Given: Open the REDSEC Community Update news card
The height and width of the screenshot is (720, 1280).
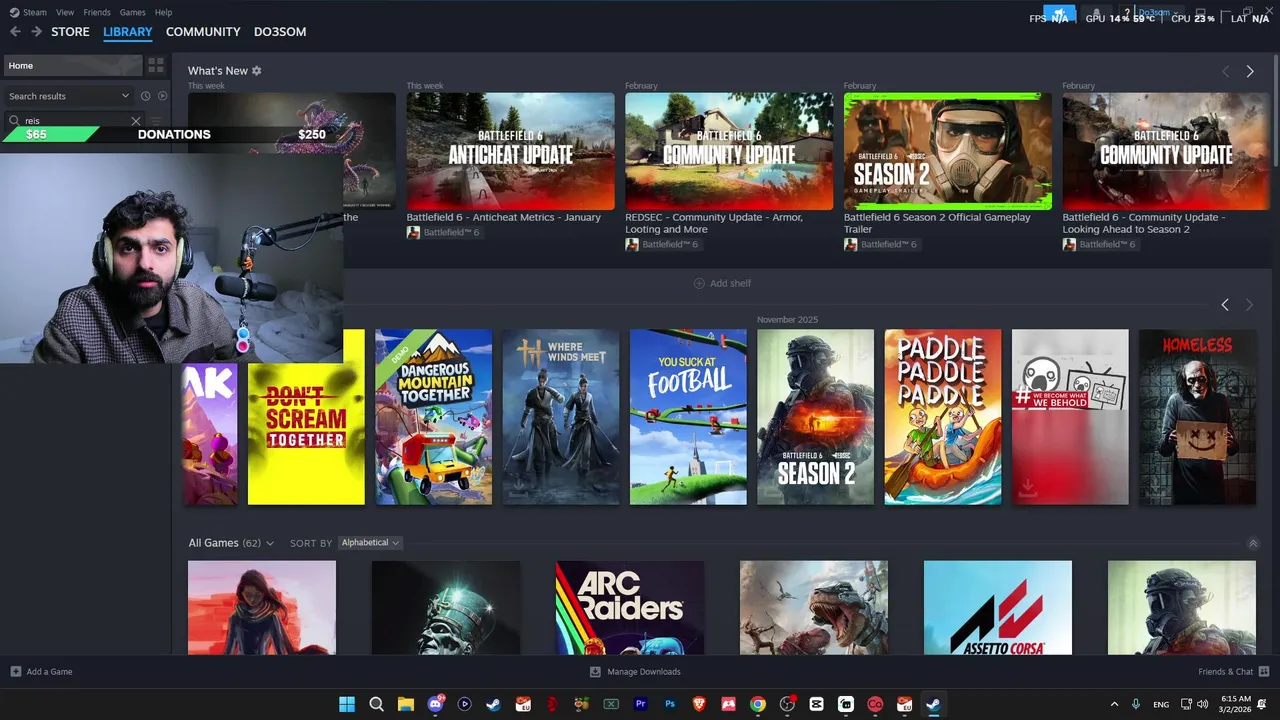Looking at the screenshot, I should point(729,151).
